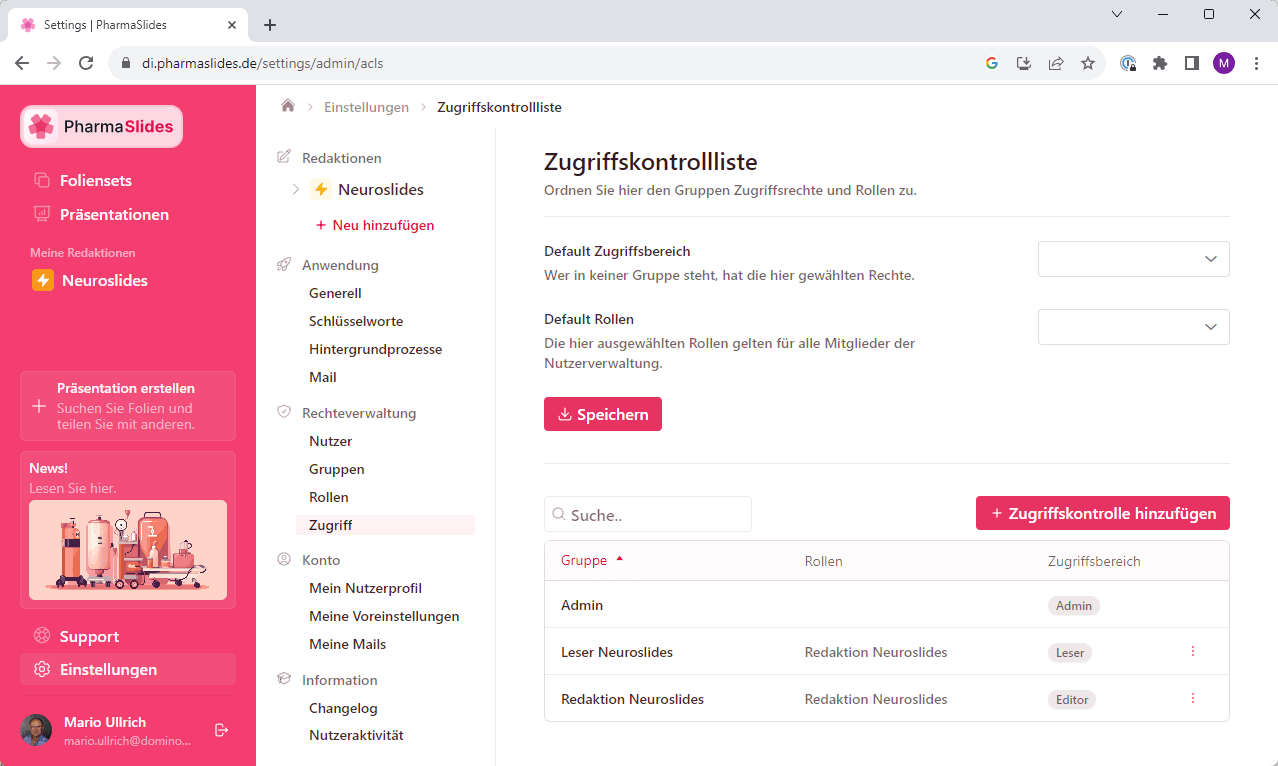Click the PharmaSlides logo
The image size is (1278, 766).
[x=102, y=127]
